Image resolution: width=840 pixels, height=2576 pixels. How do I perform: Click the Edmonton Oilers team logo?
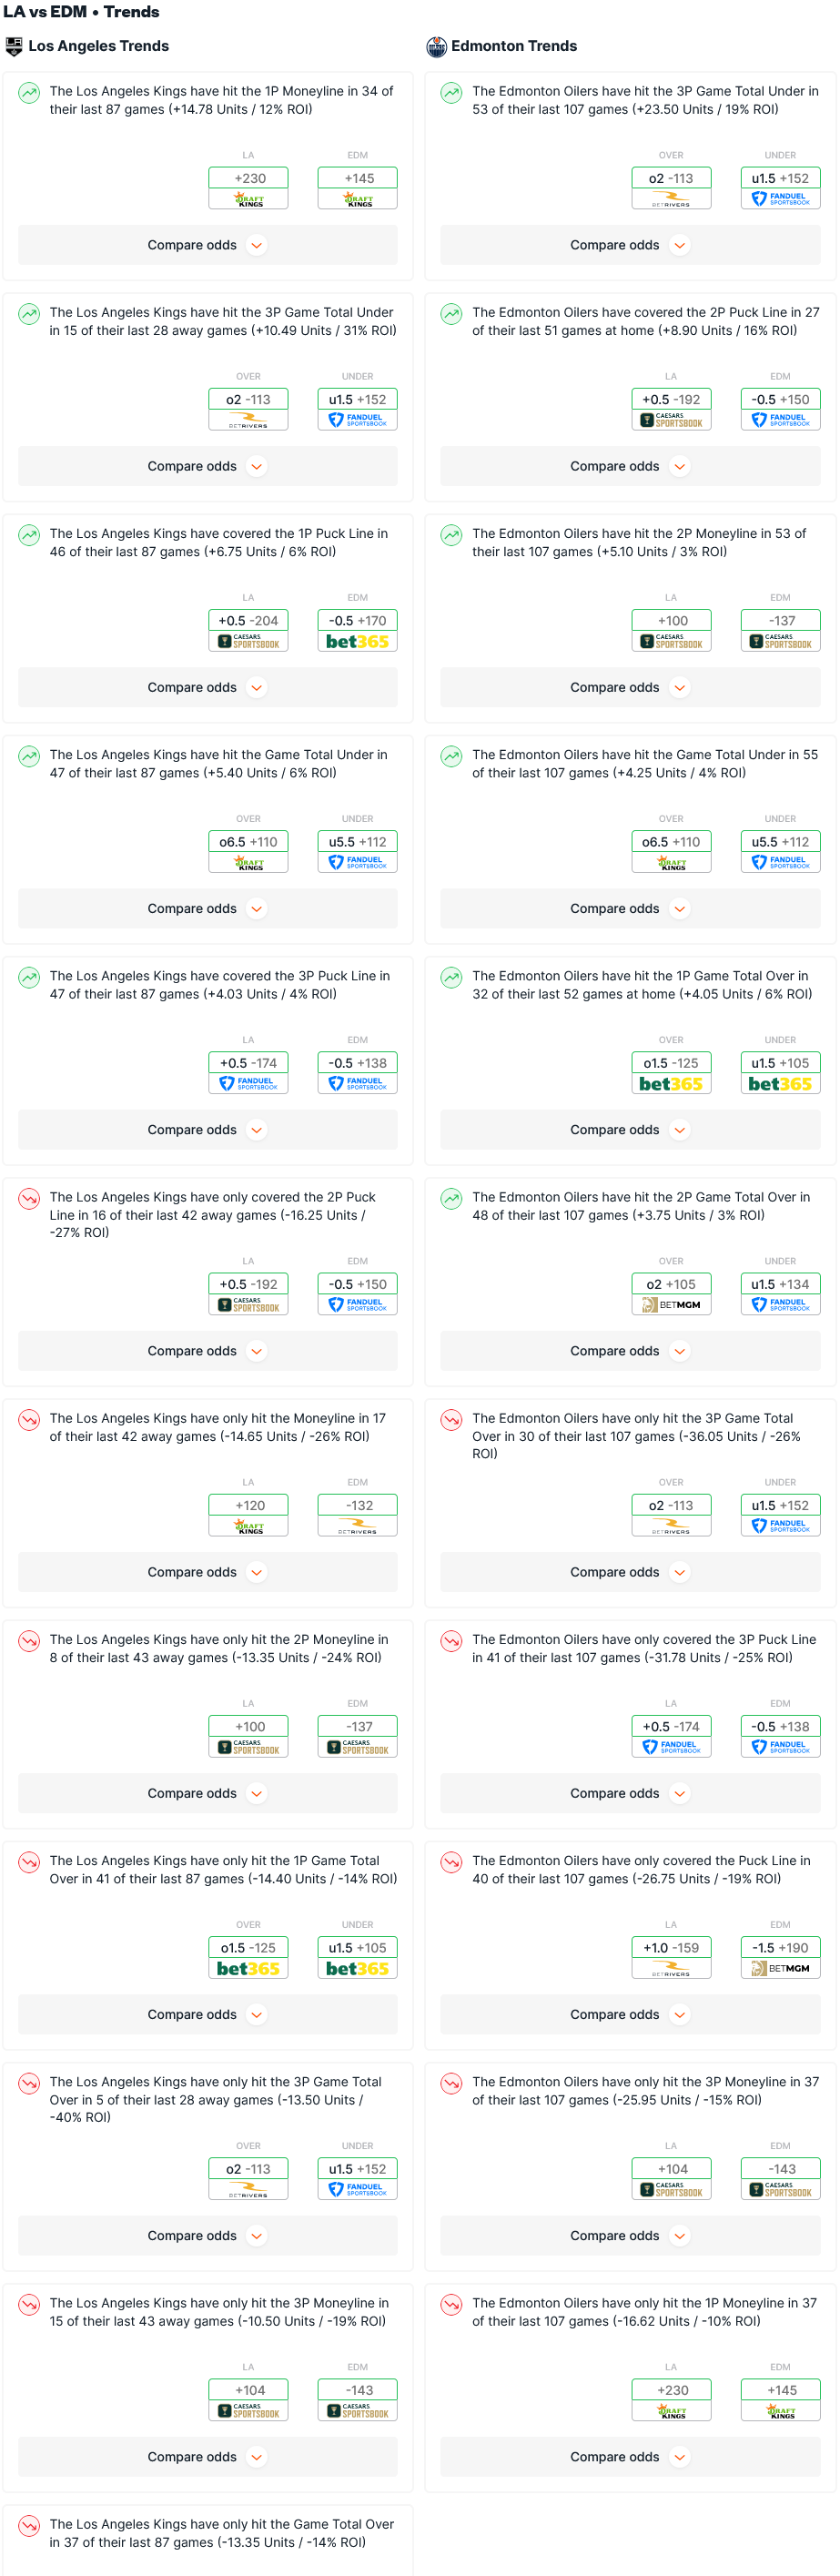(436, 46)
